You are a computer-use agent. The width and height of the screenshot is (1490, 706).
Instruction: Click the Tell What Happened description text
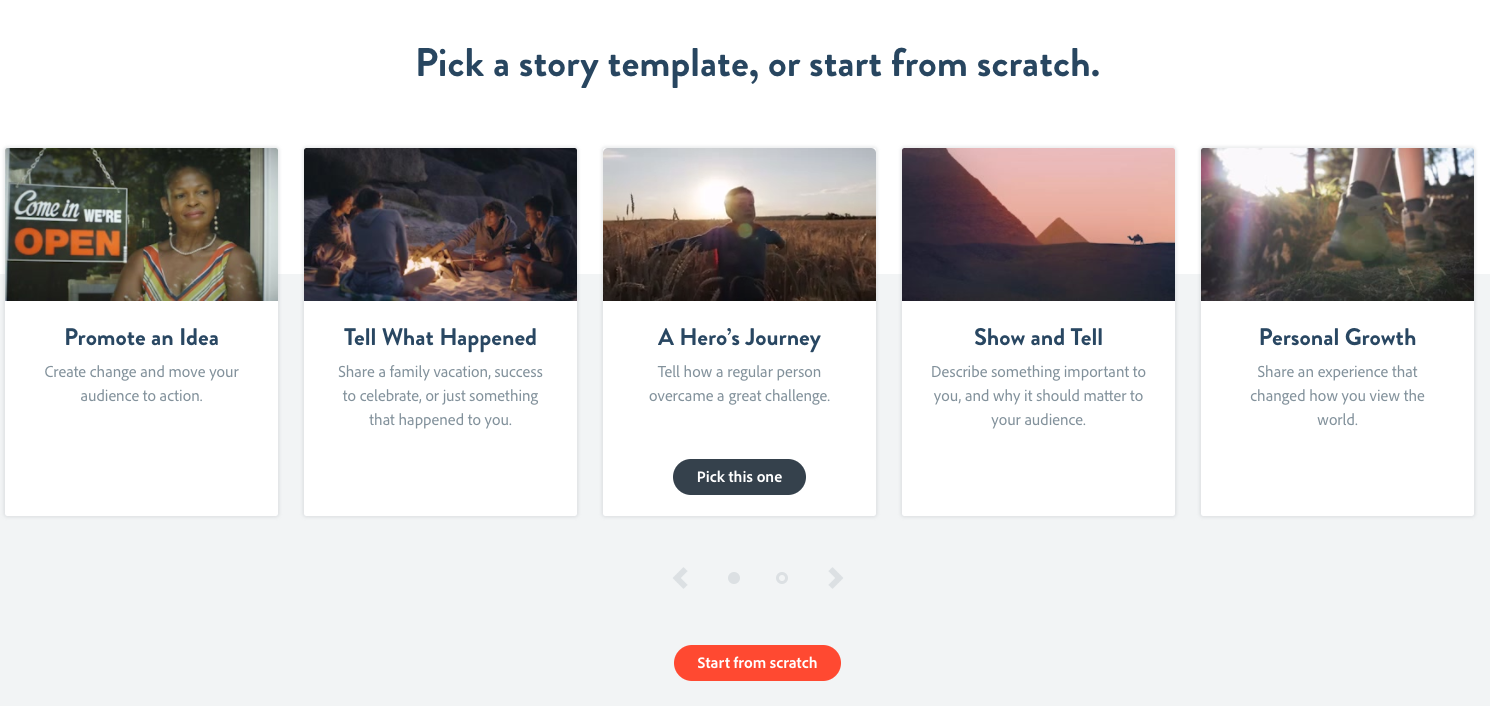(440, 396)
